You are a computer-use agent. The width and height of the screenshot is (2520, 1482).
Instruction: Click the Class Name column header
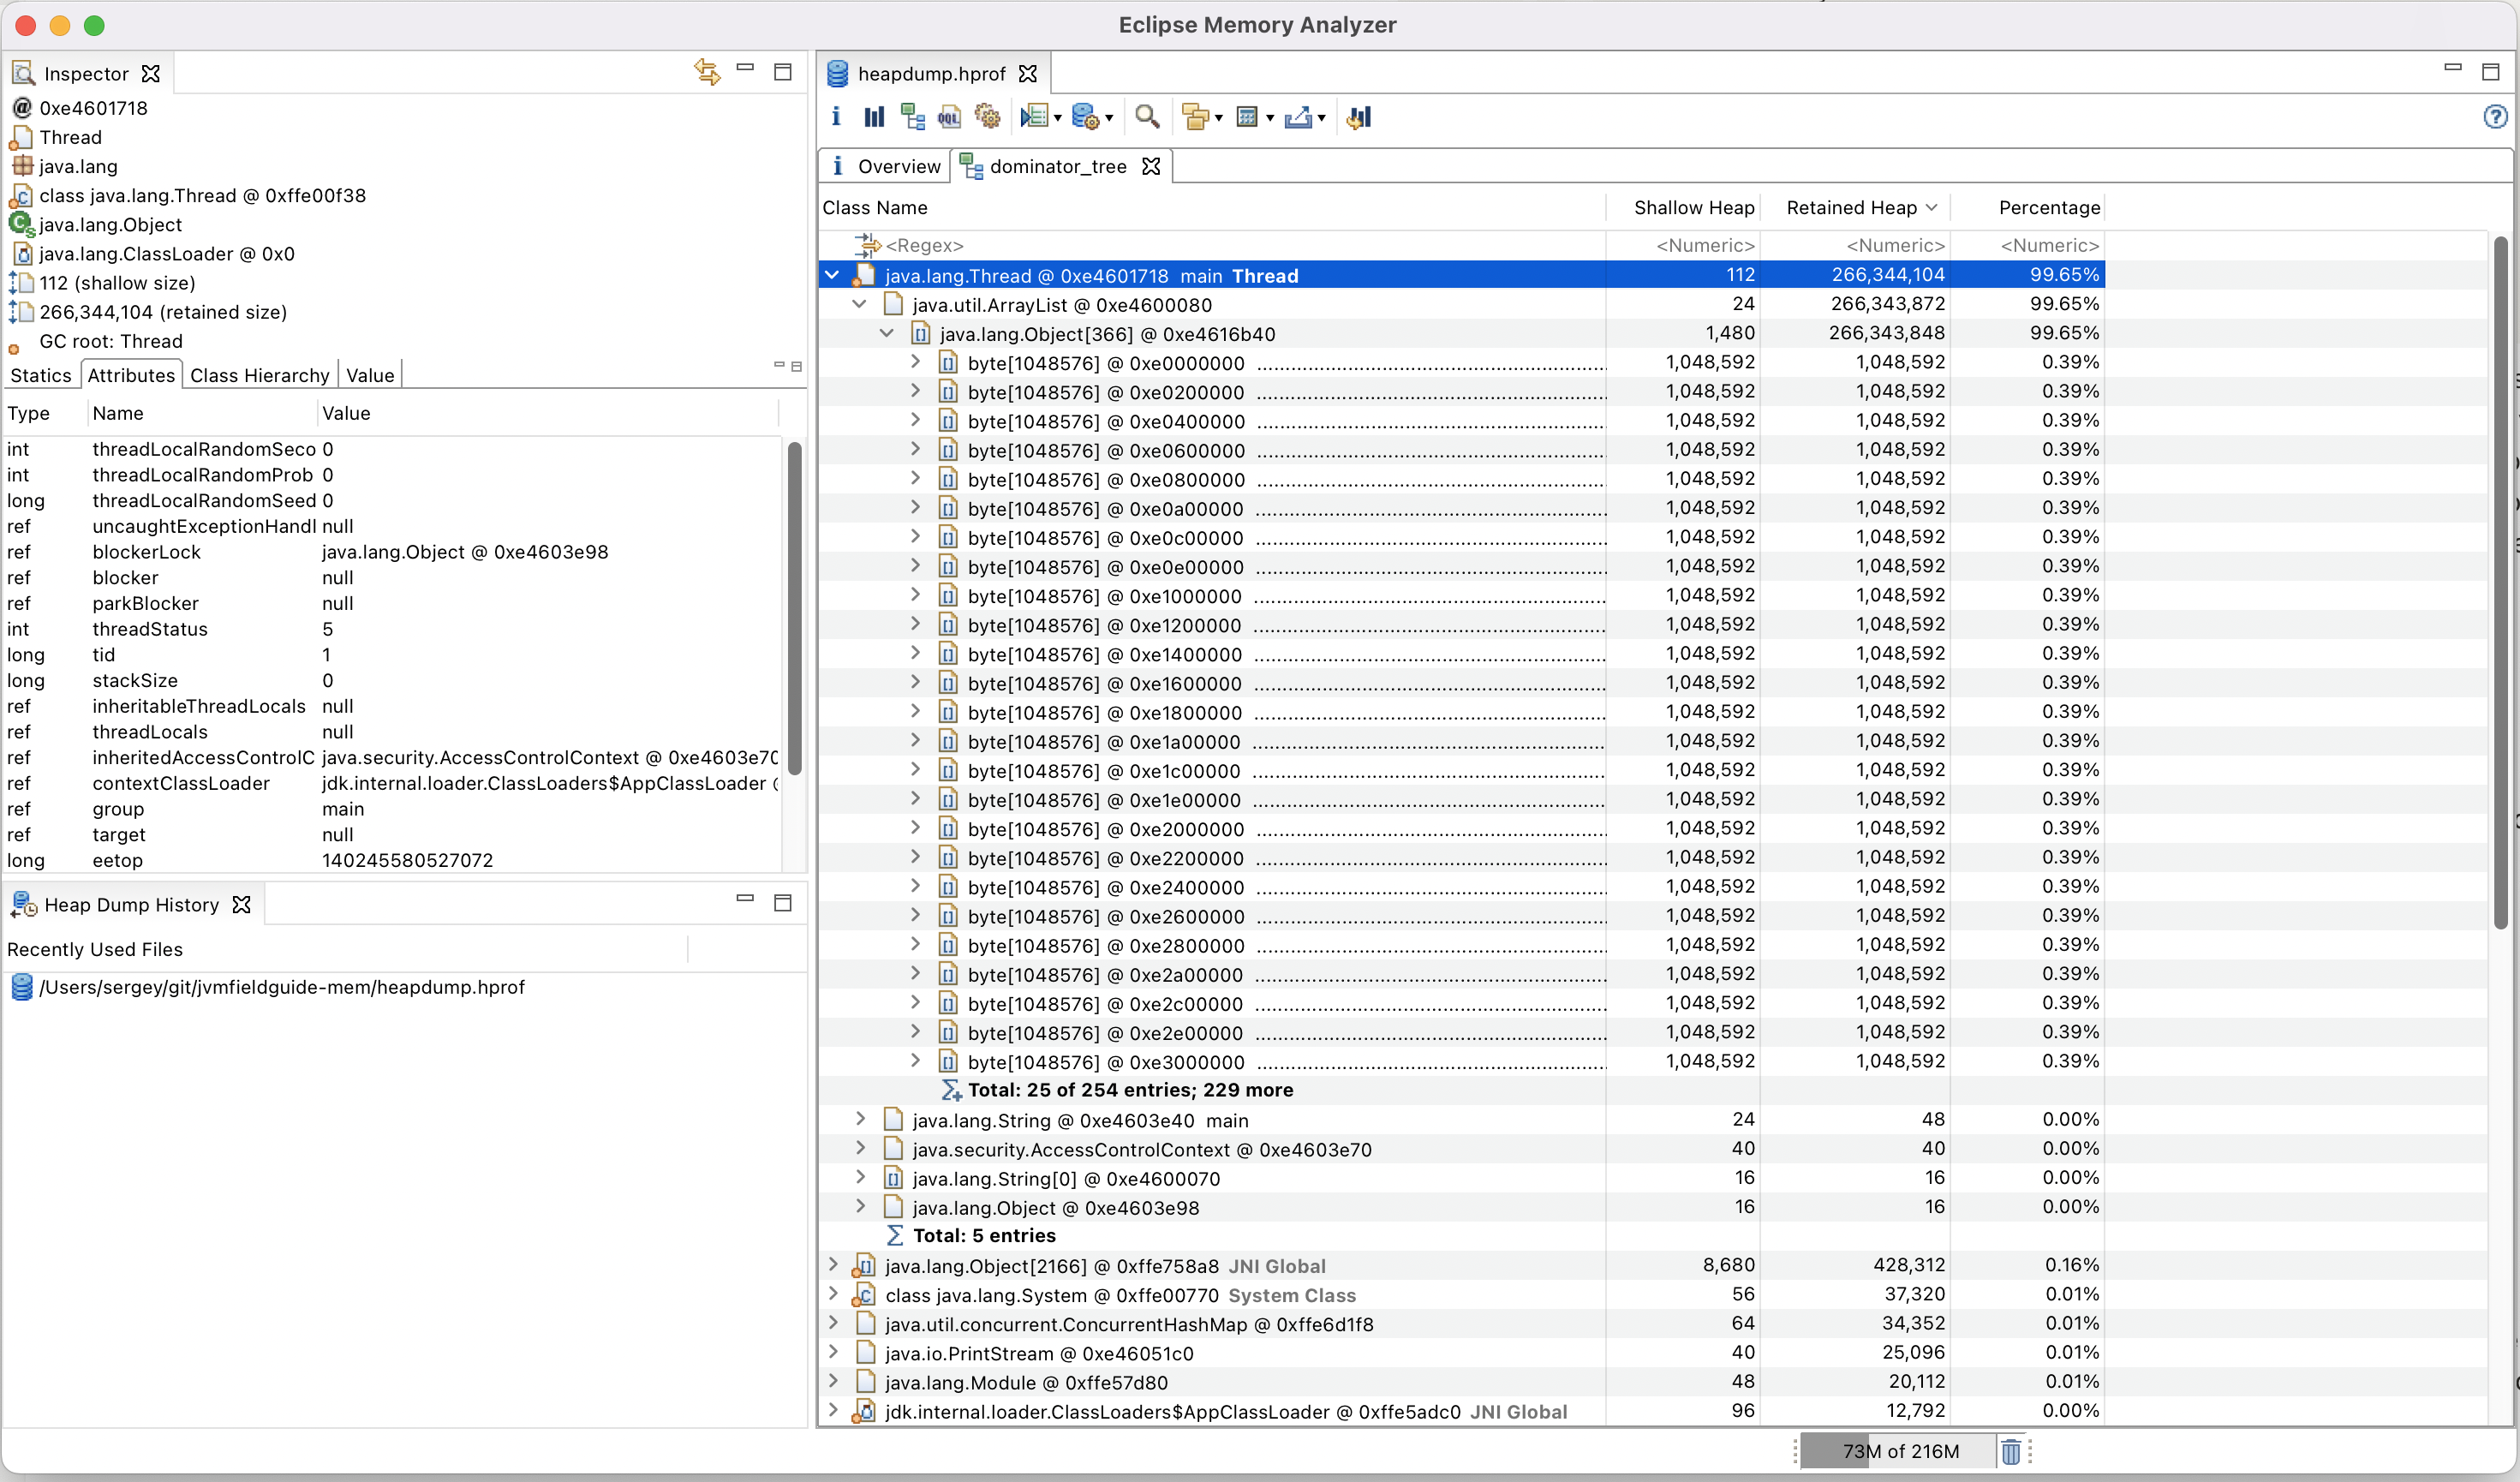[x=1212, y=207]
